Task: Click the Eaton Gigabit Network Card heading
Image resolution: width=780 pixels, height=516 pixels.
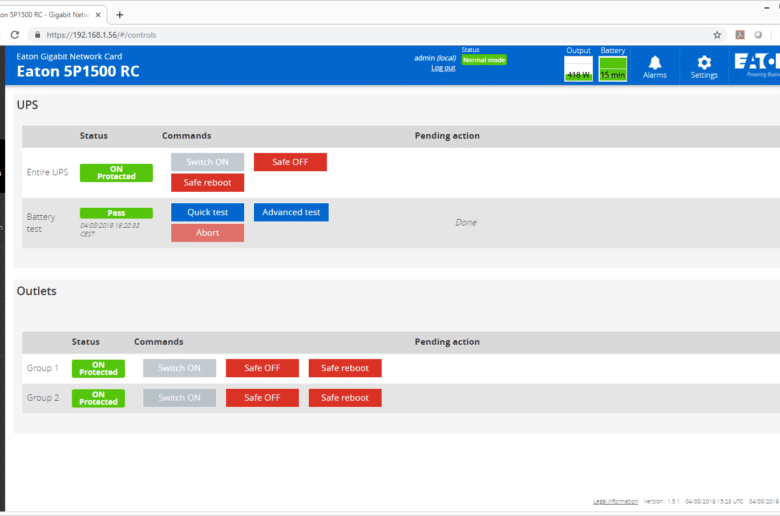Action: click(x=69, y=57)
